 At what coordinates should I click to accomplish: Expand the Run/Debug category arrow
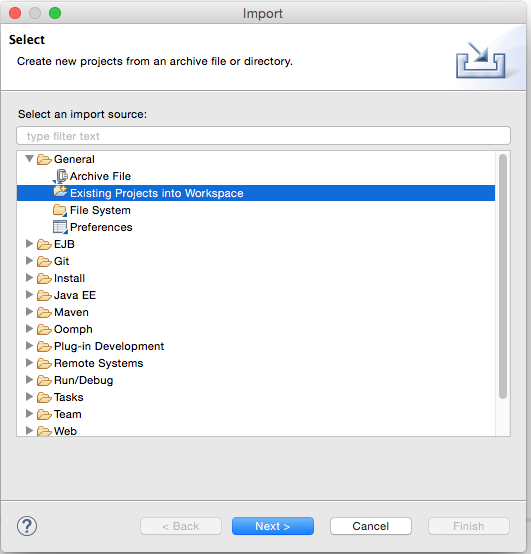[x=30, y=380]
